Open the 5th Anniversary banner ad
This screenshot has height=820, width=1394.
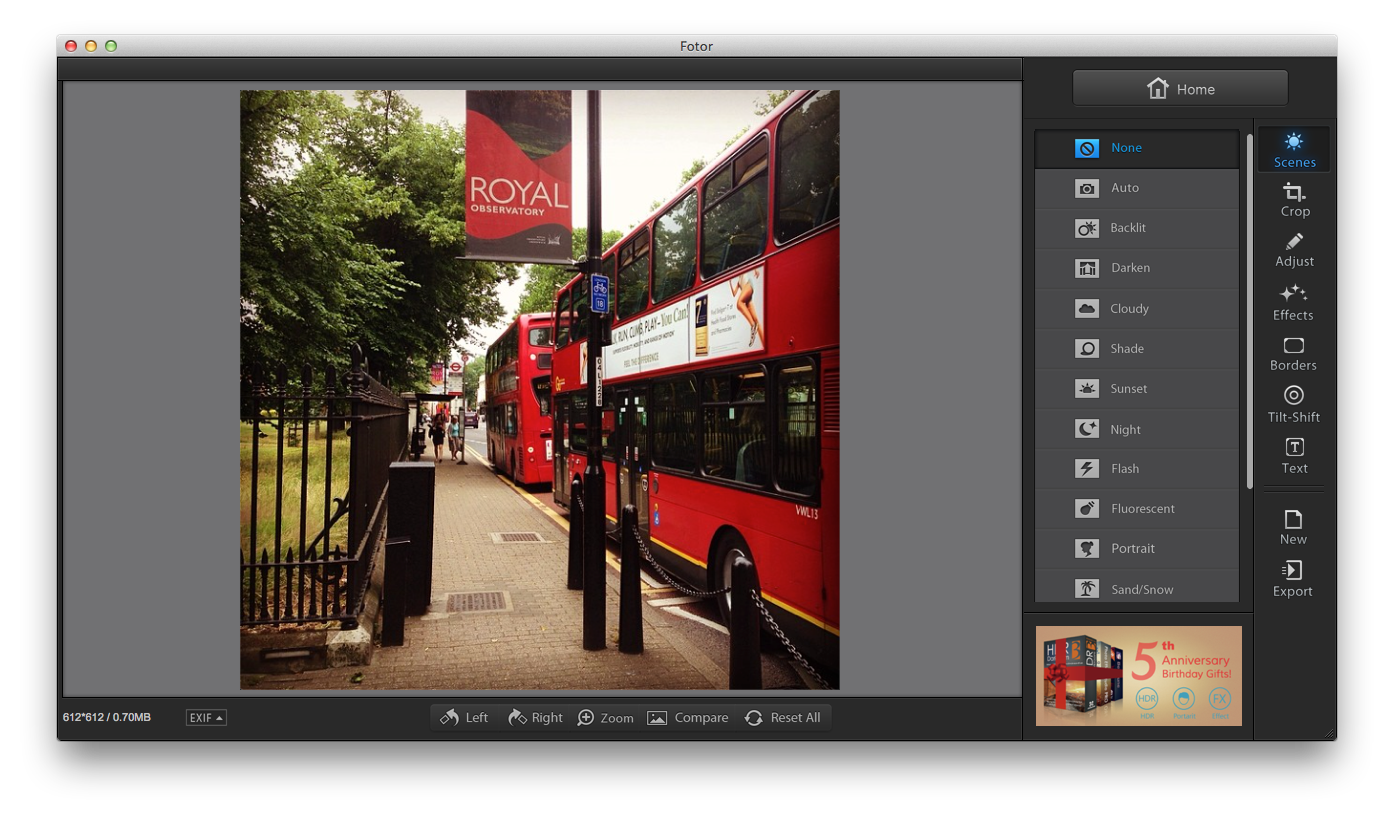(x=1138, y=676)
